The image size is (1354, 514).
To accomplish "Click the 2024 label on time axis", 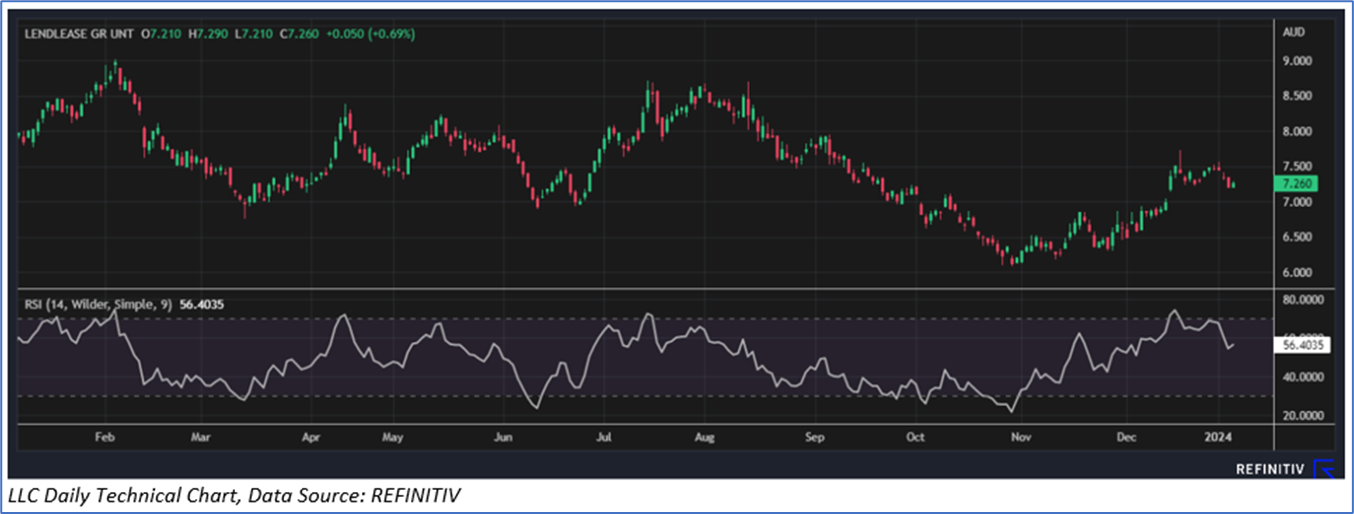I will click(1219, 438).
